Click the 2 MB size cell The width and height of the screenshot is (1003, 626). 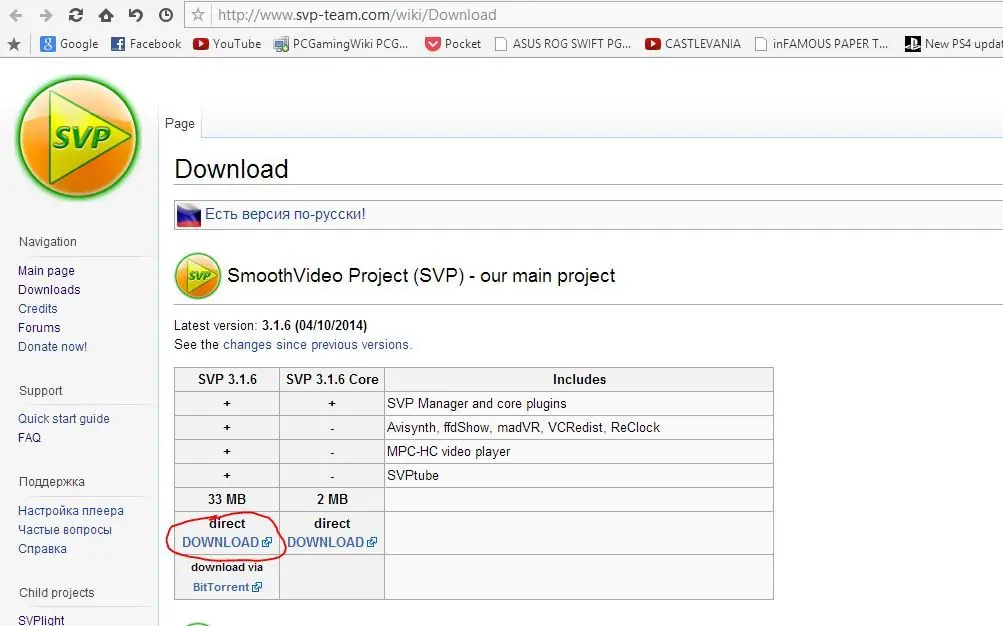pyautogui.click(x=332, y=499)
